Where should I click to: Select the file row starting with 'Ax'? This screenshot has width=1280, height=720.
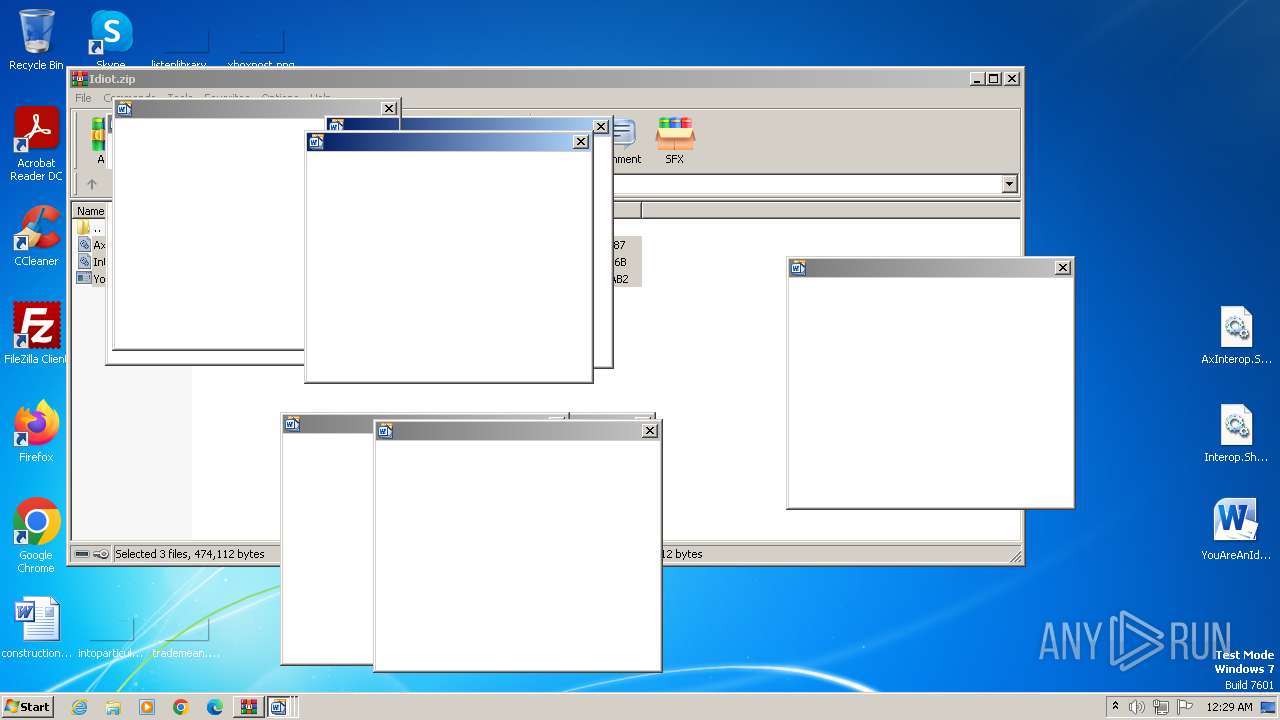click(x=91, y=245)
